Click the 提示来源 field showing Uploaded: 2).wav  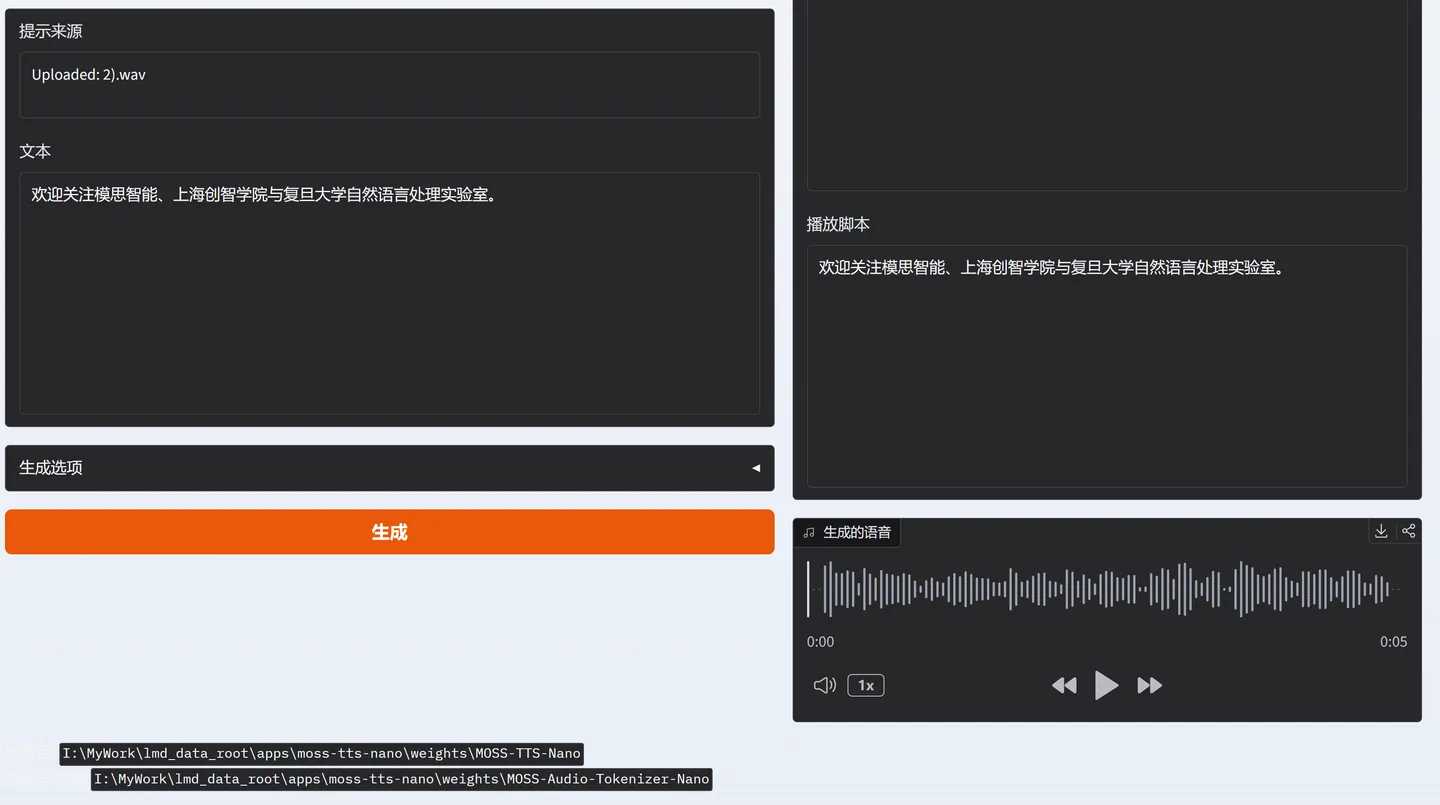(390, 85)
